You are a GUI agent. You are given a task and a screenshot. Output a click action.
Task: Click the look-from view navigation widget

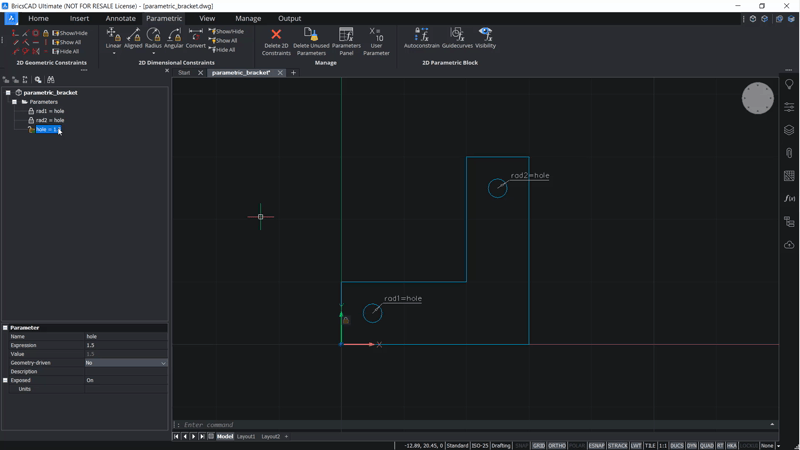[757, 98]
